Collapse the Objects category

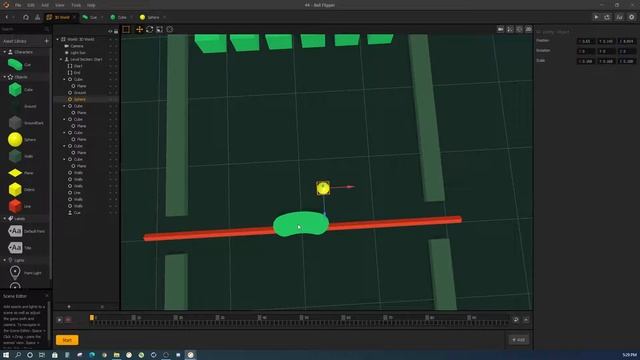point(4,77)
